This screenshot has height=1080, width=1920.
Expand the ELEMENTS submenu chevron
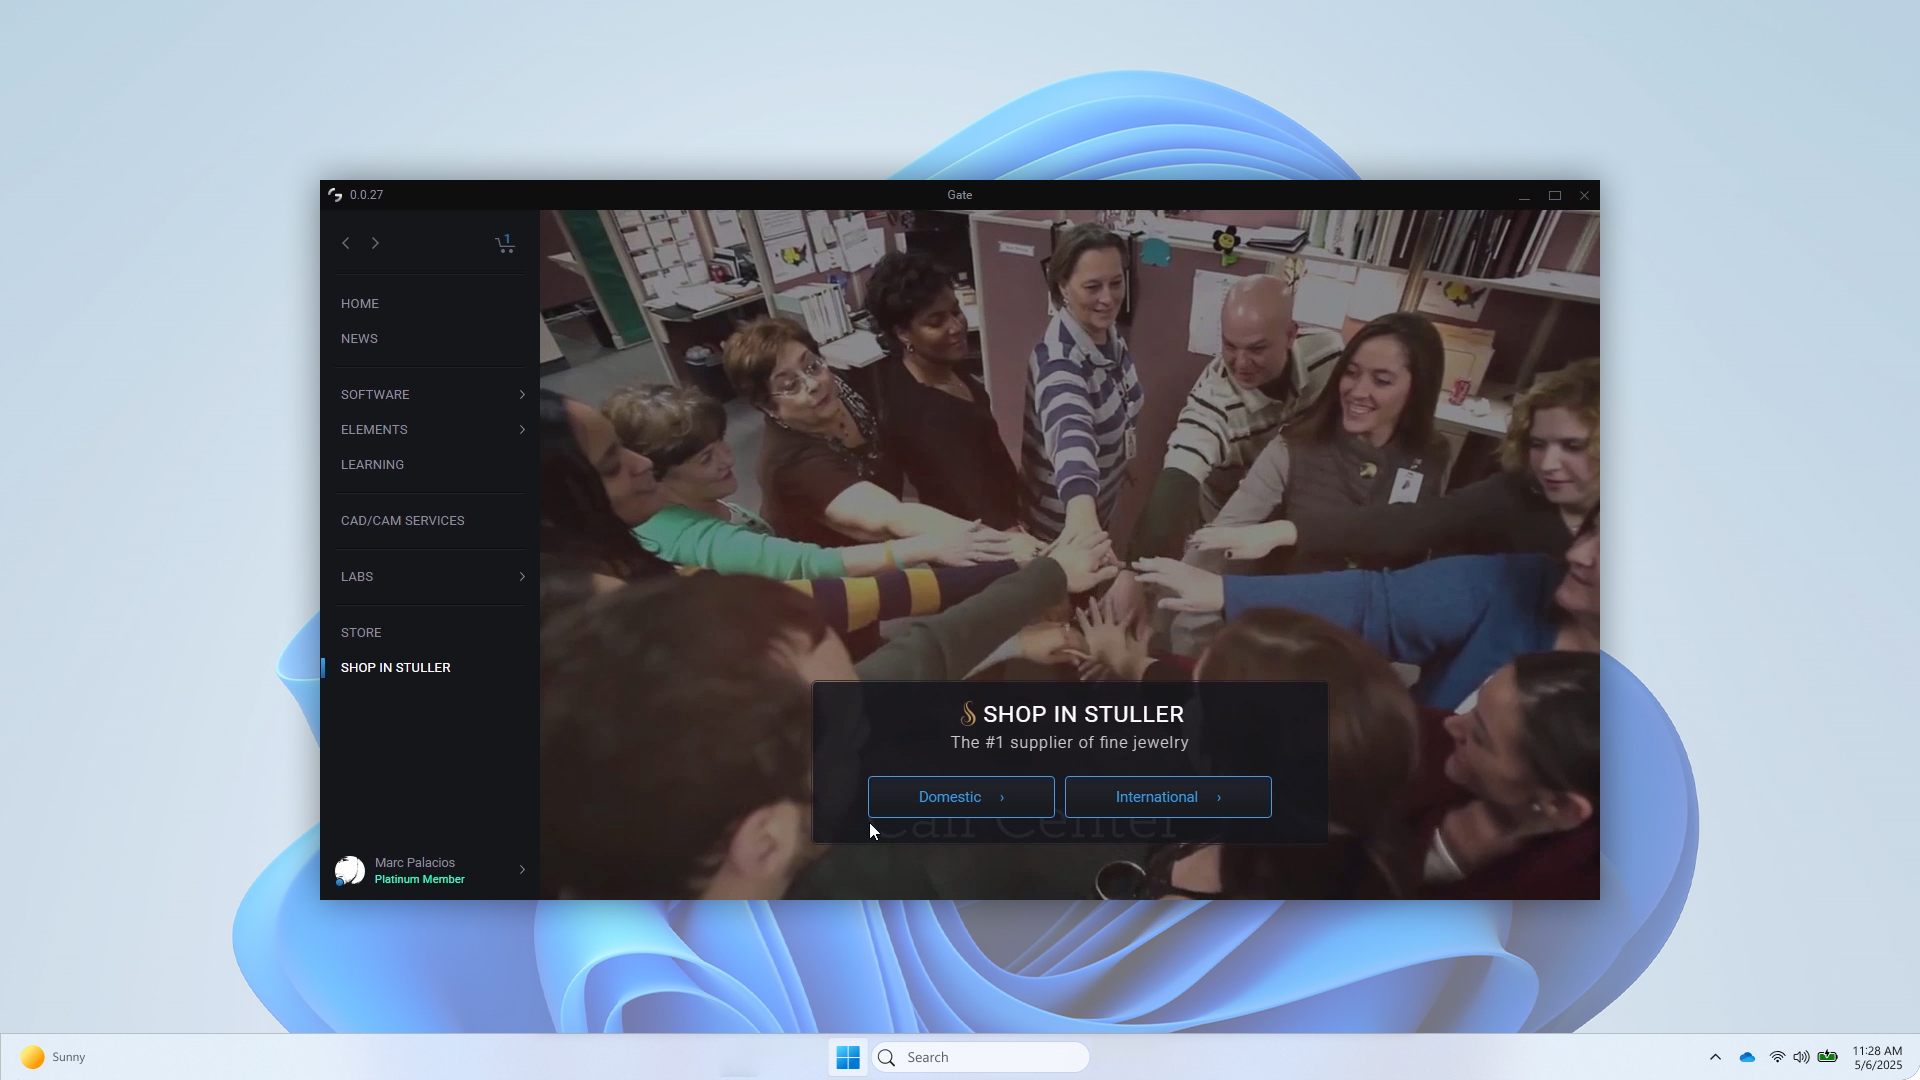point(522,430)
